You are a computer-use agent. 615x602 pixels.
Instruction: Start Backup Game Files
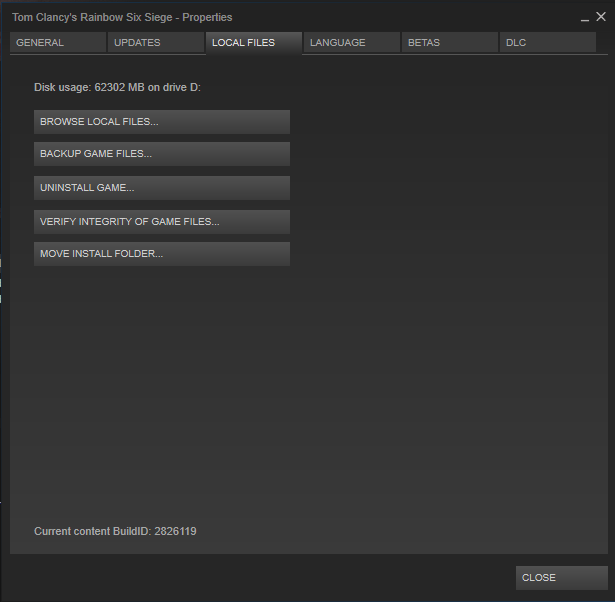click(162, 154)
